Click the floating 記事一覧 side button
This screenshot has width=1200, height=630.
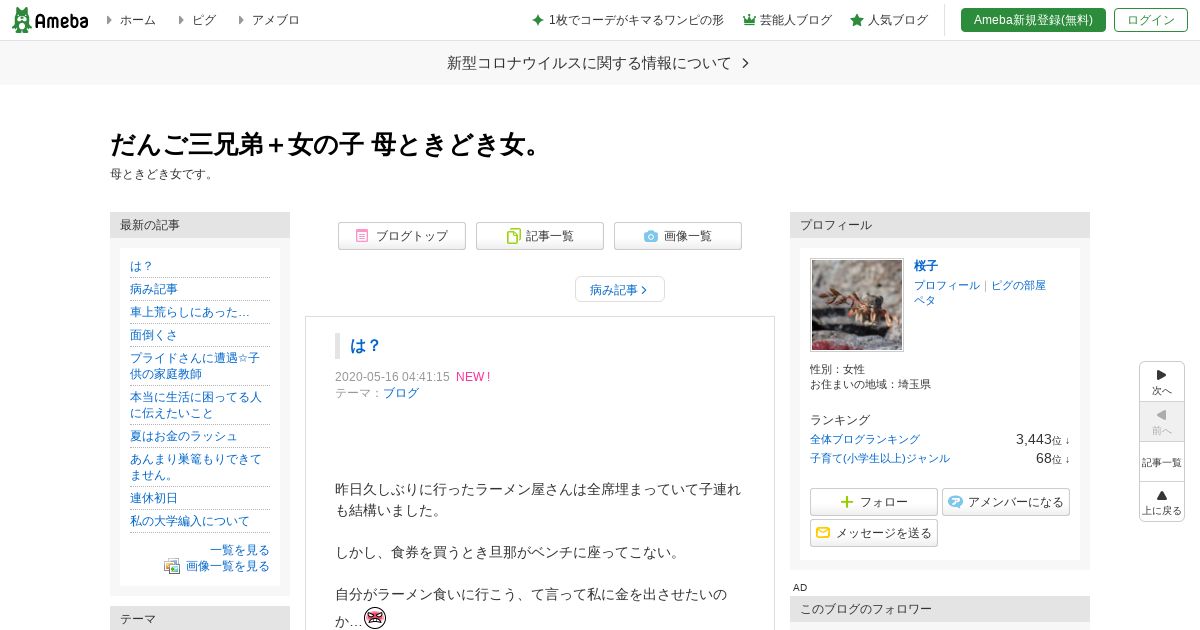pos(1162,462)
